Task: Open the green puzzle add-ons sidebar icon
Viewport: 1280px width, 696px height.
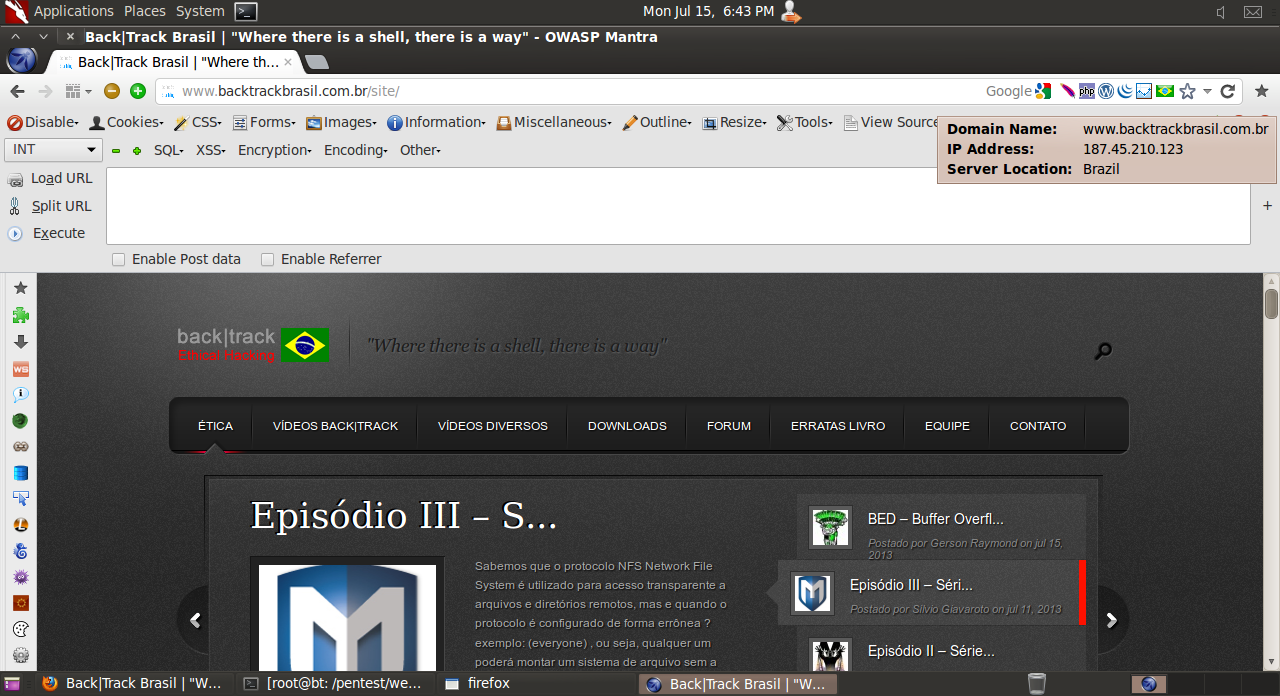Action: coord(20,315)
